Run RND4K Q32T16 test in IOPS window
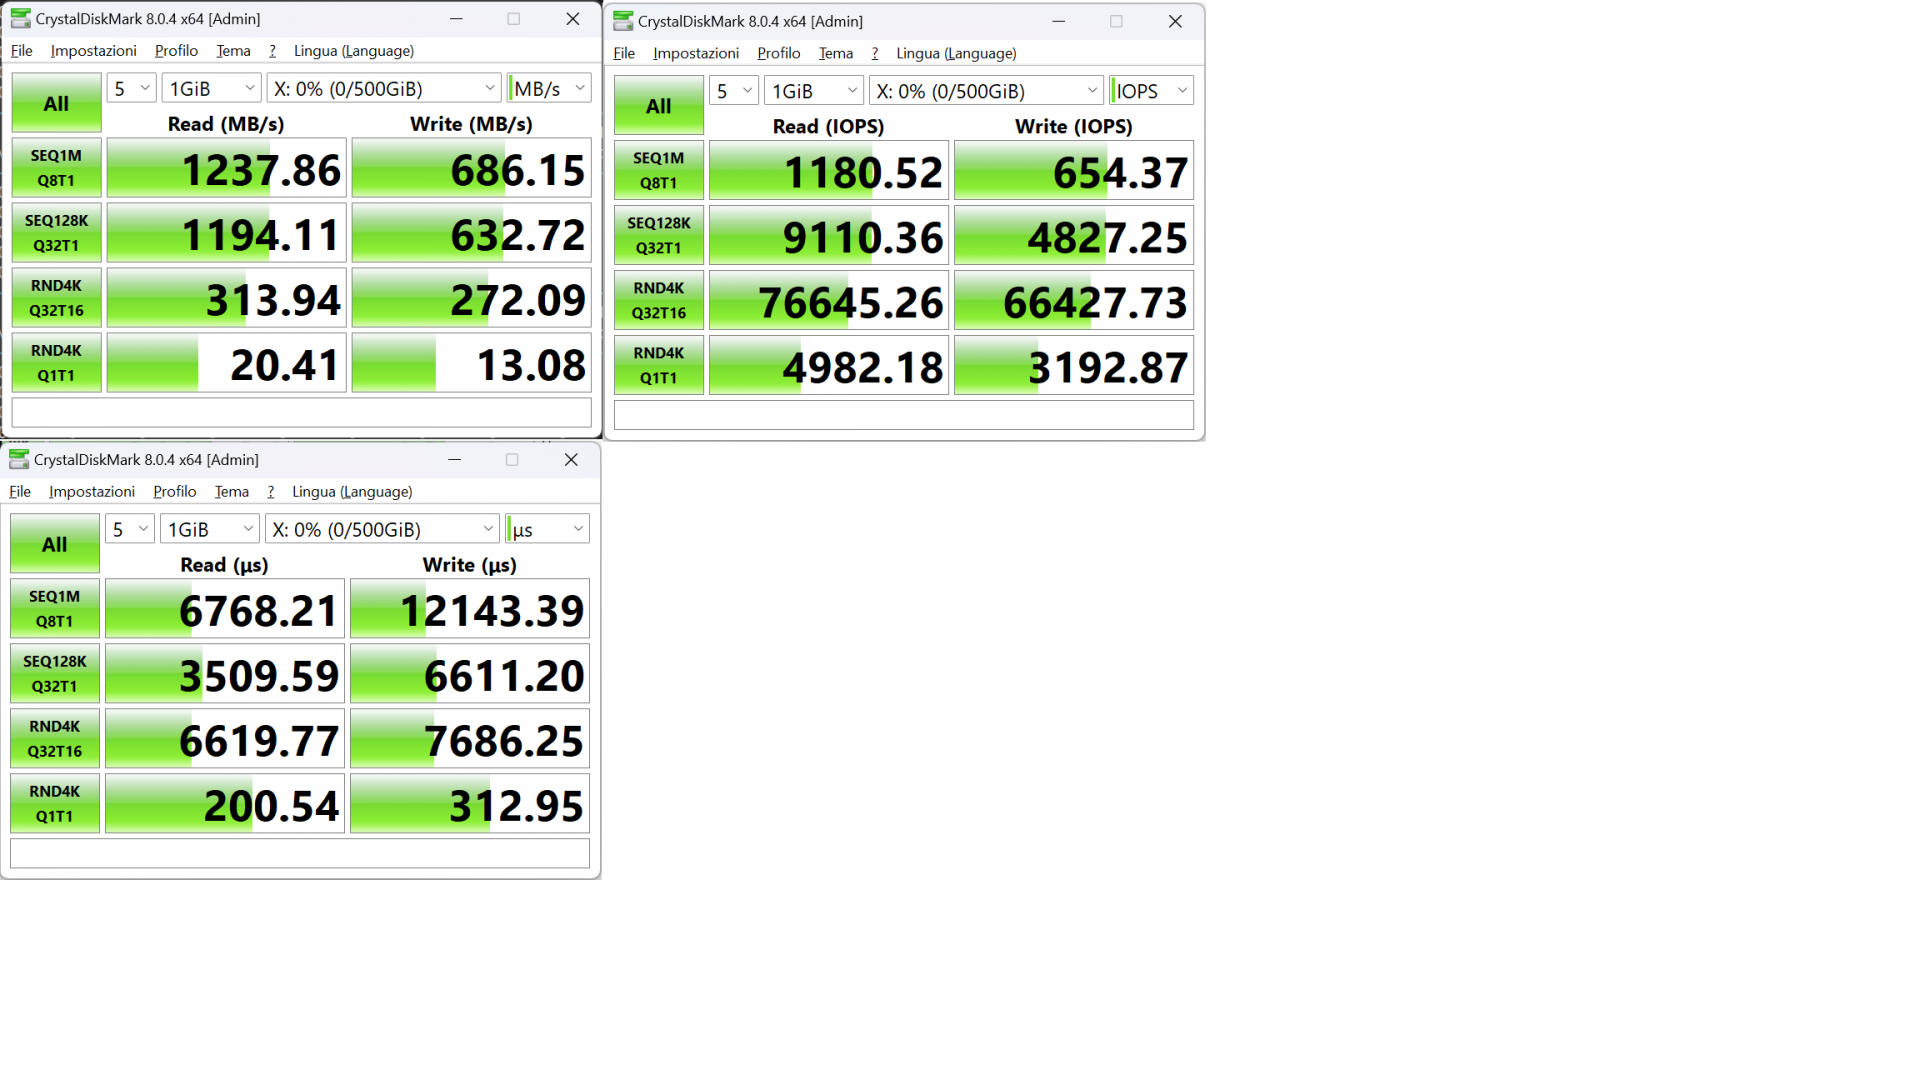 pos(659,300)
